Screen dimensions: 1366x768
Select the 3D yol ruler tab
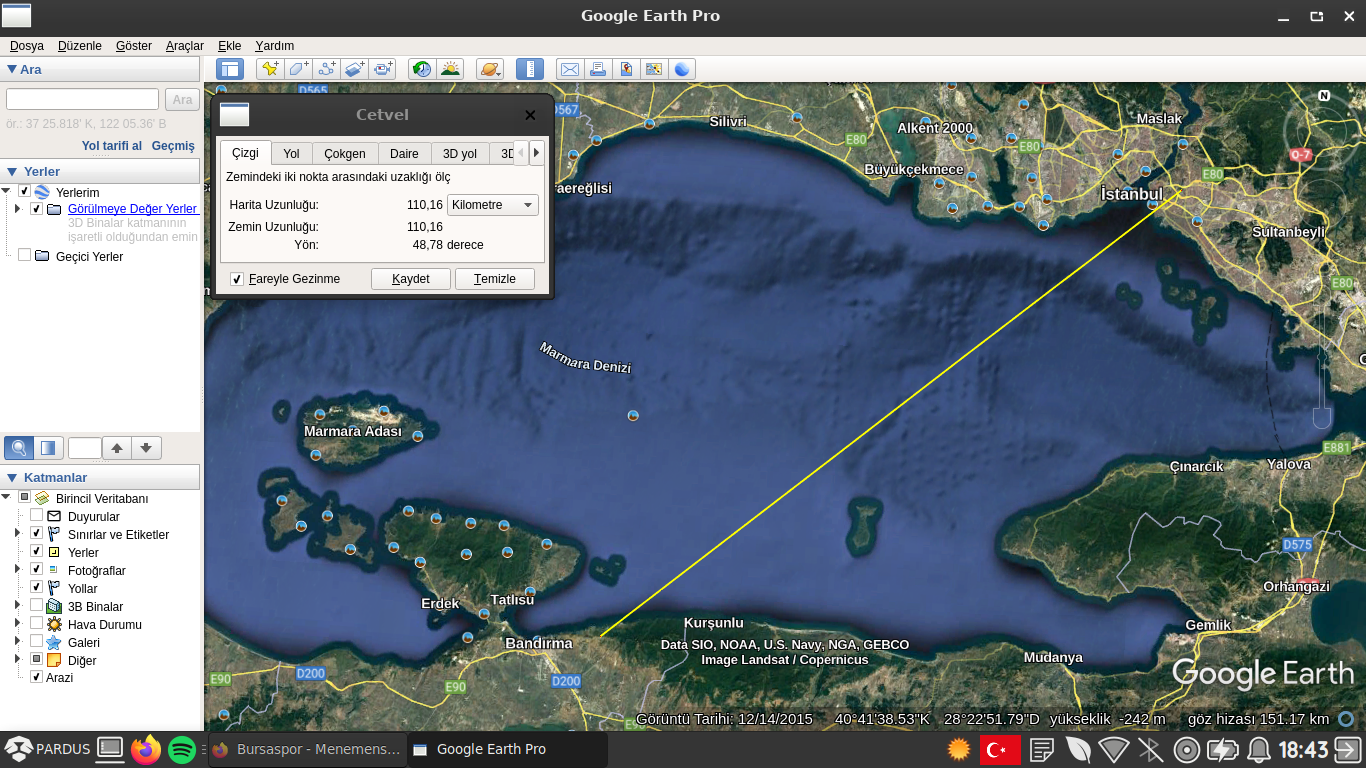click(460, 154)
